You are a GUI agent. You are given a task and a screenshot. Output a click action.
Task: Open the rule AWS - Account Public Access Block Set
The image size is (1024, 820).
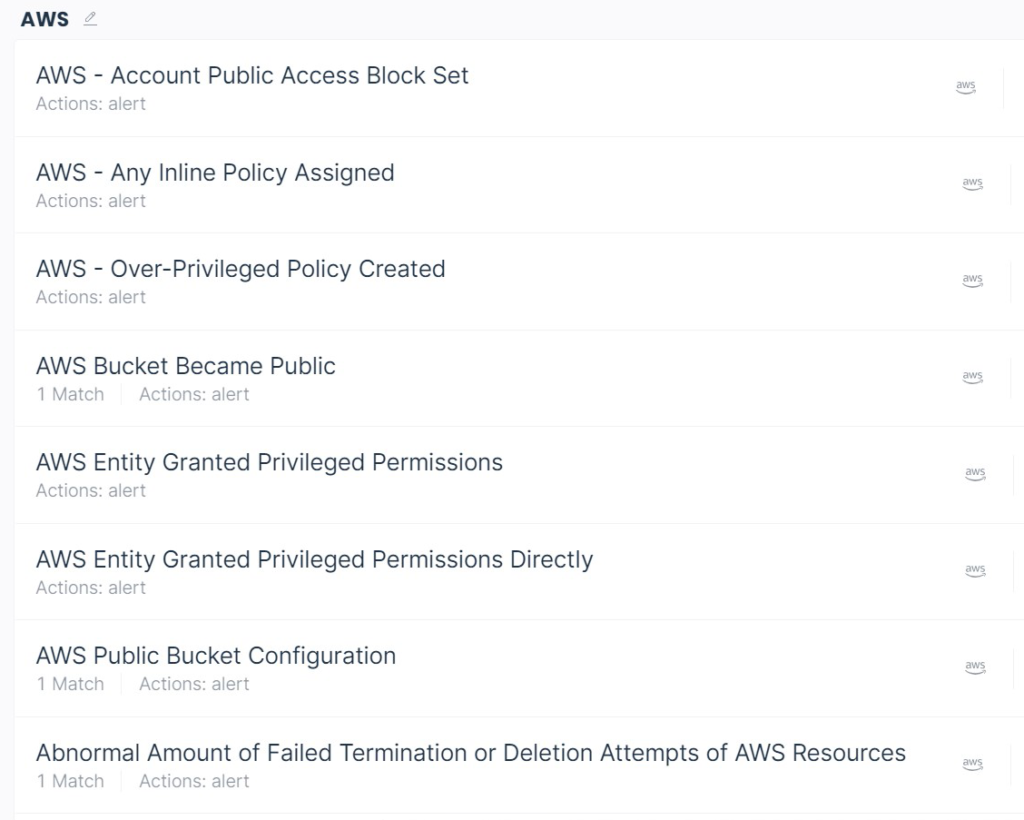[251, 75]
